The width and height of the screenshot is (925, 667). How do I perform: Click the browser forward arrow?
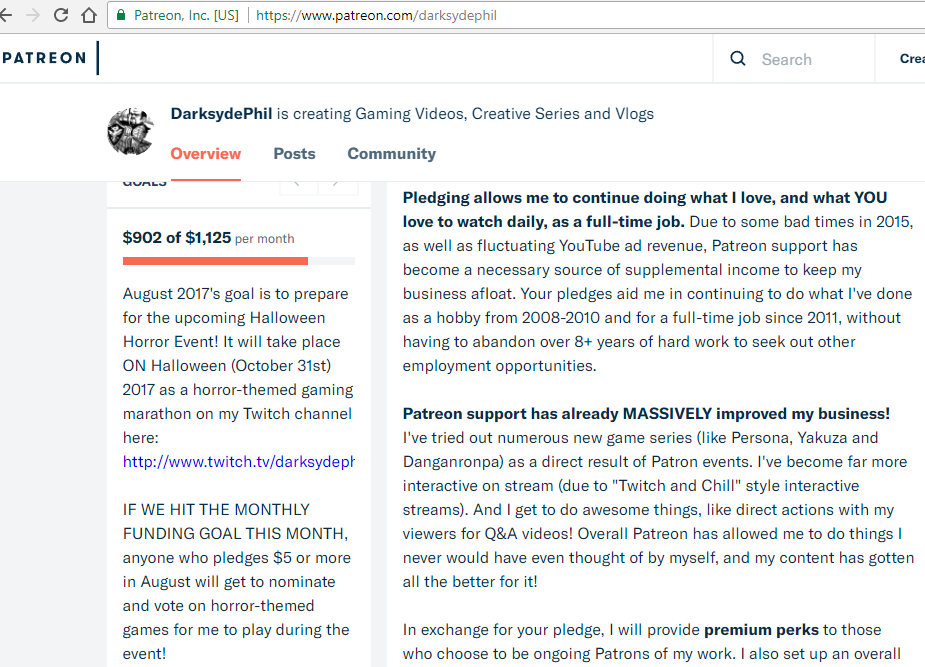[33, 15]
